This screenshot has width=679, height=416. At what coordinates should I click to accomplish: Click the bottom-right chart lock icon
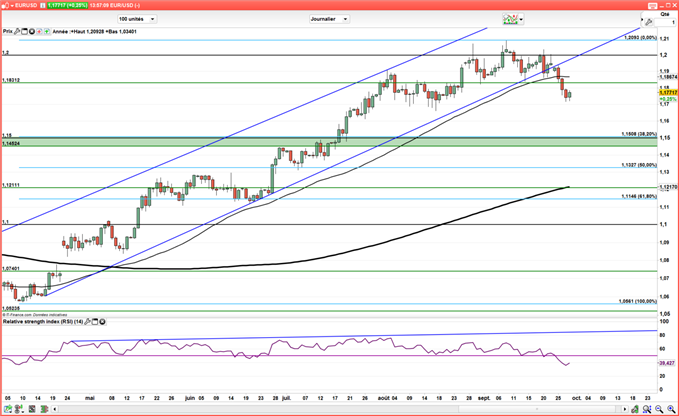(x=635, y=409)
